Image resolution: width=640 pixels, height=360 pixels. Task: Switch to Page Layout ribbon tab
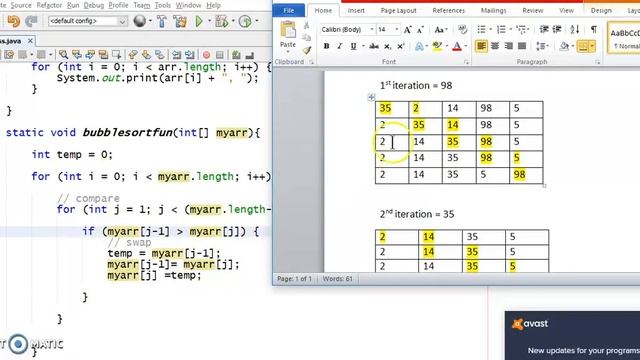coord(398,11)
